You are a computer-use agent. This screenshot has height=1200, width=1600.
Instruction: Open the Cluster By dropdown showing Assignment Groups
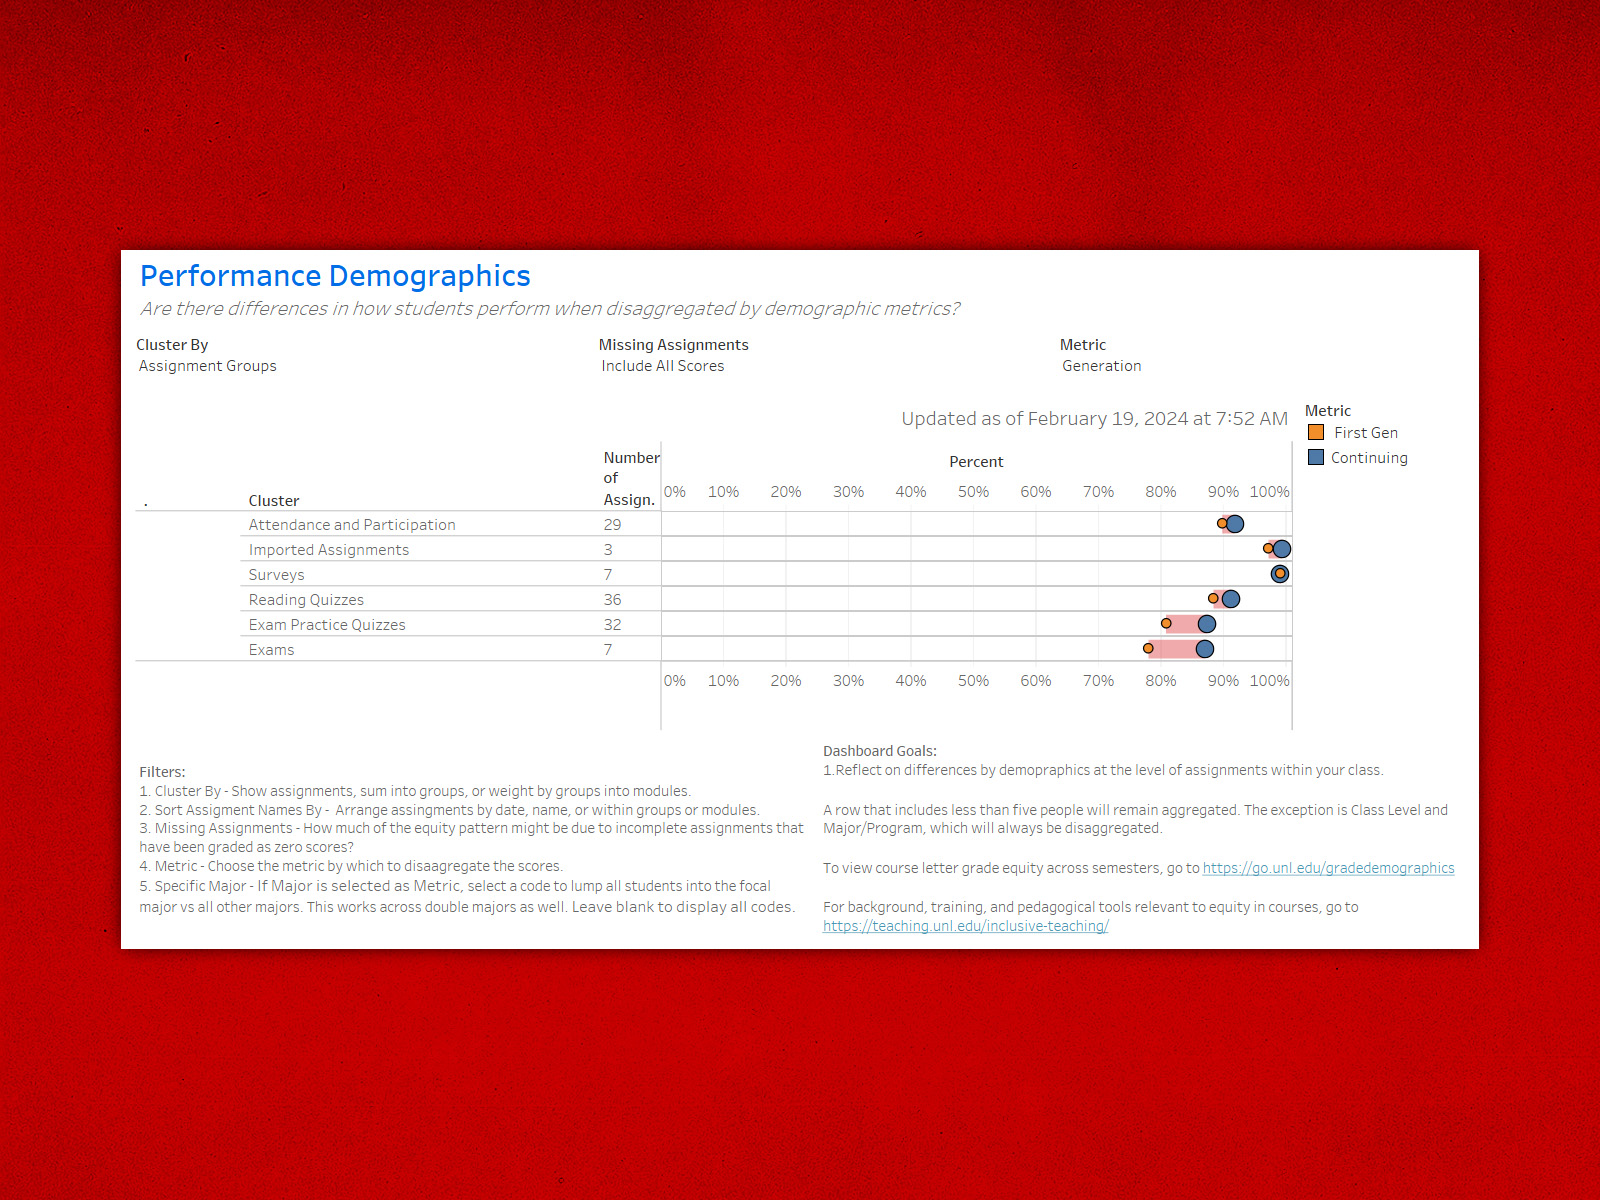point(208,366)
